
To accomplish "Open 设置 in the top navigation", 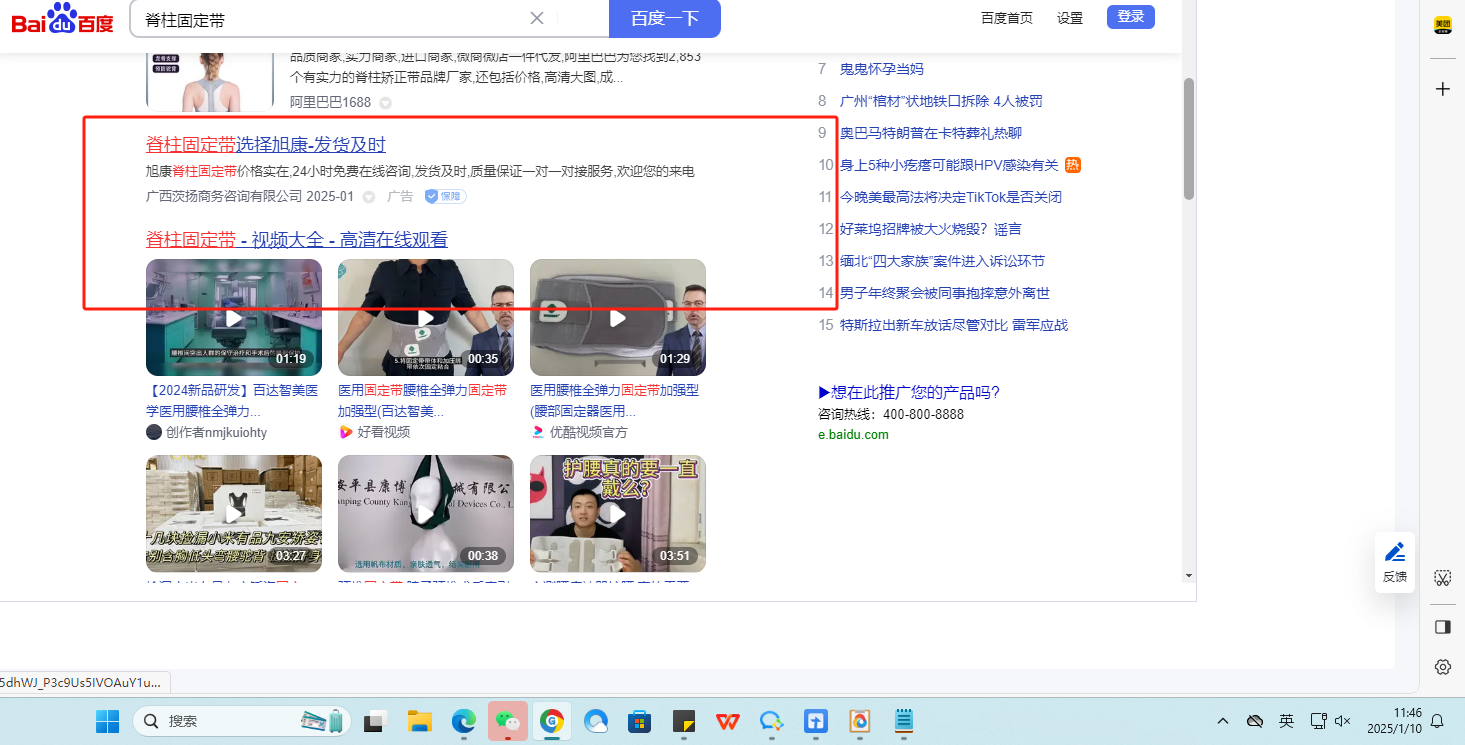I will pyautogui.click(x=1069, y=18).
